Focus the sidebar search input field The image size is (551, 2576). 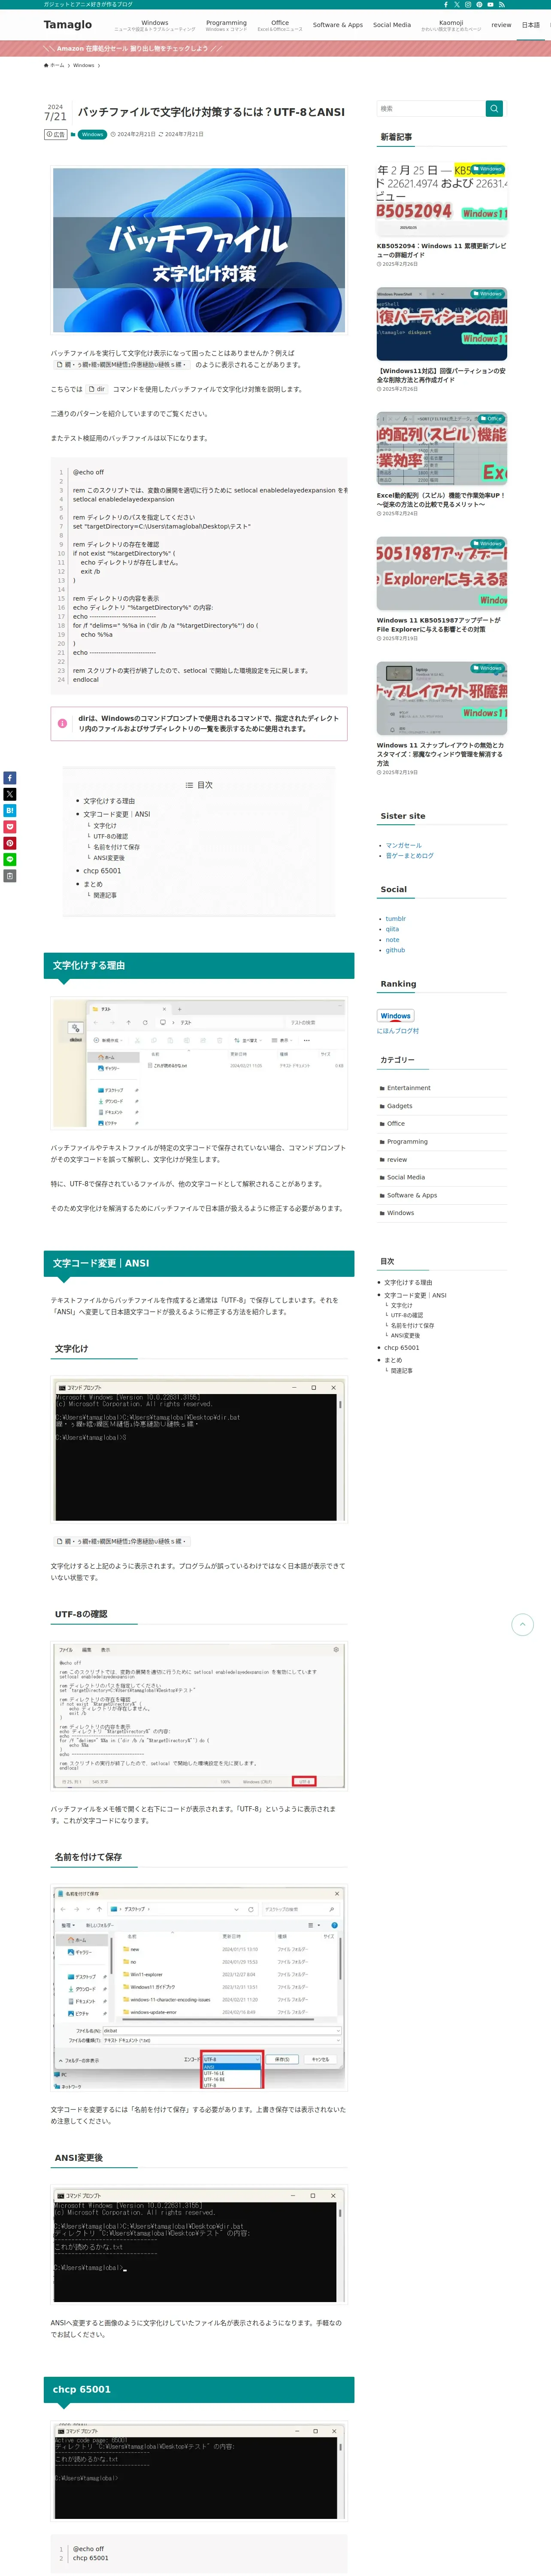(x=431, y=108)
